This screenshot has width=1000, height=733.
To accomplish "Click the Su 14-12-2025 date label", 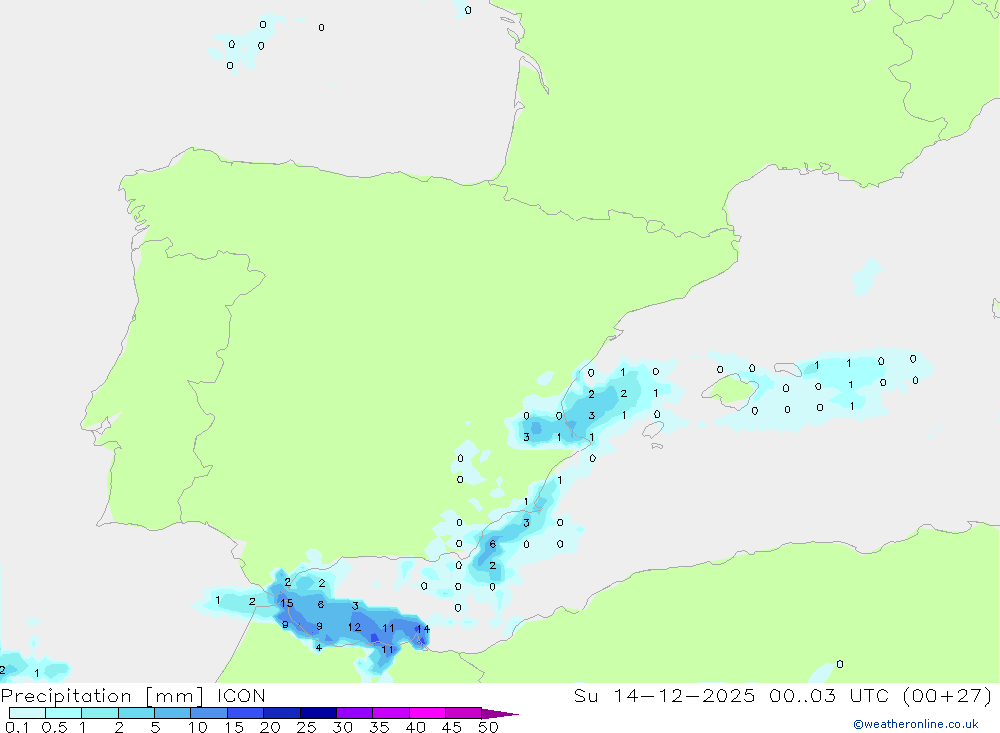I will pyautogui.click(x=665, y=695).
